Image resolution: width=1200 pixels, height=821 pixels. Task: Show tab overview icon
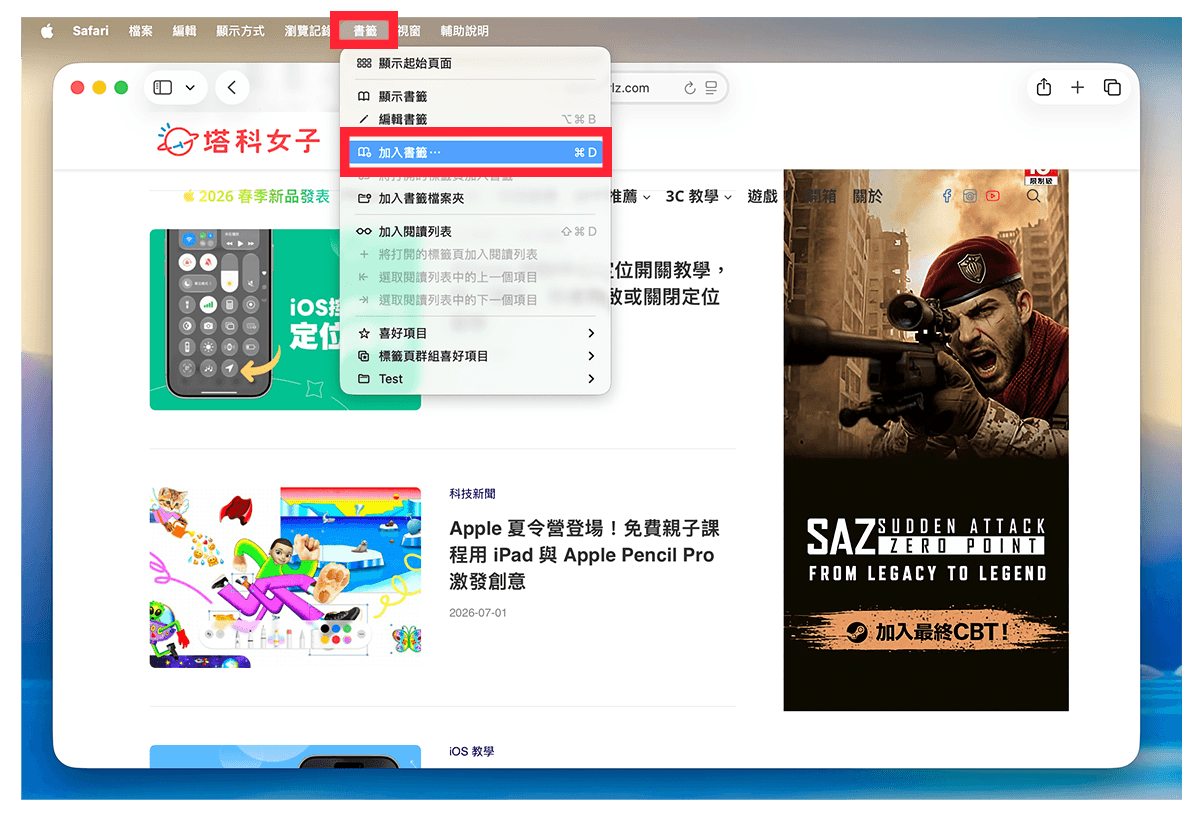pyautogui.click(x=1112, y=88)
